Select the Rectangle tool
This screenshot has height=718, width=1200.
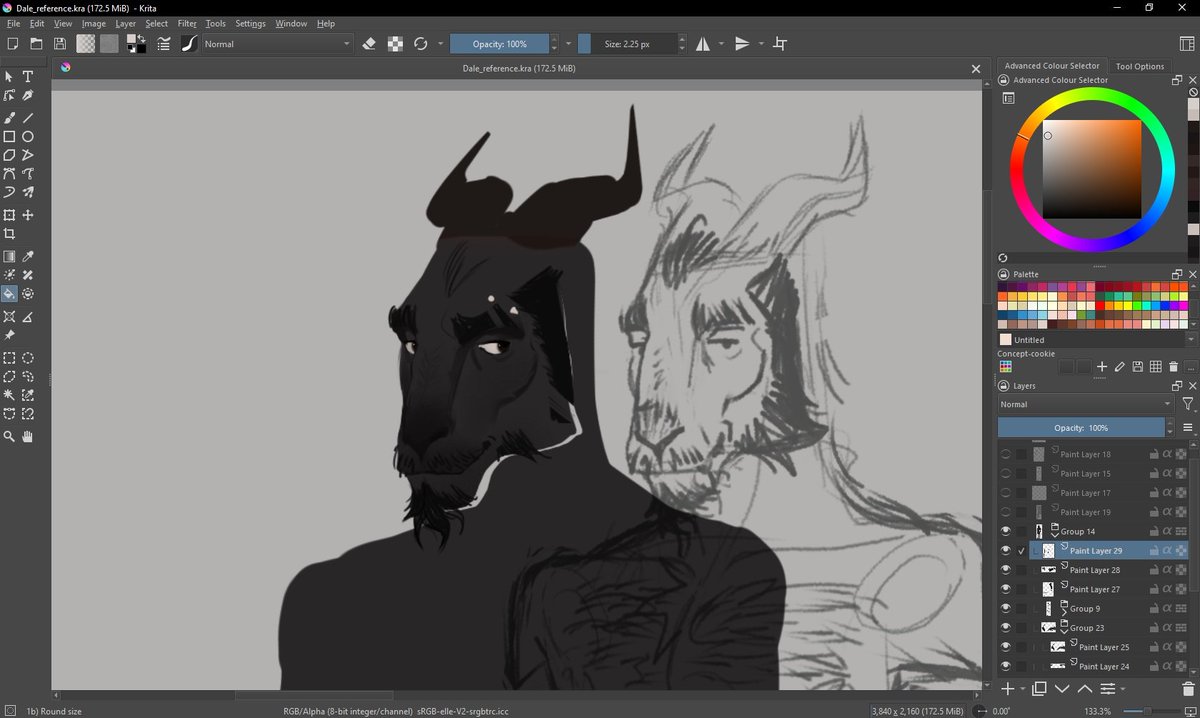pos(9,136)
